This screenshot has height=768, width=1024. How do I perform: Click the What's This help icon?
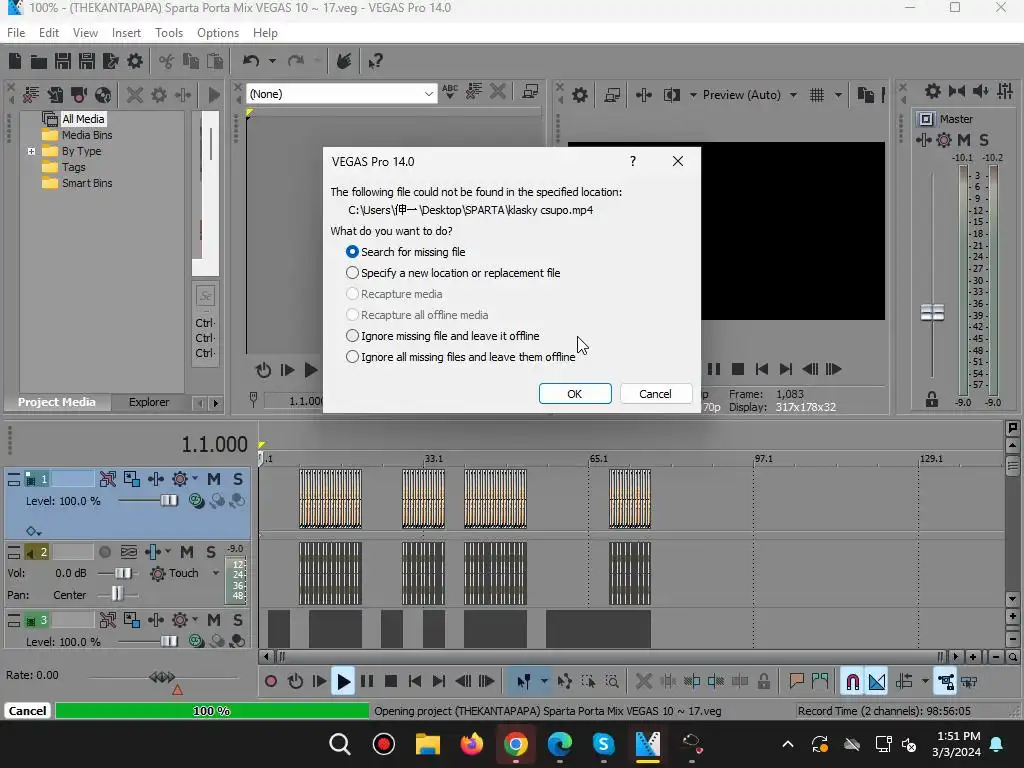pyautogui.click(x=376, y=61)
